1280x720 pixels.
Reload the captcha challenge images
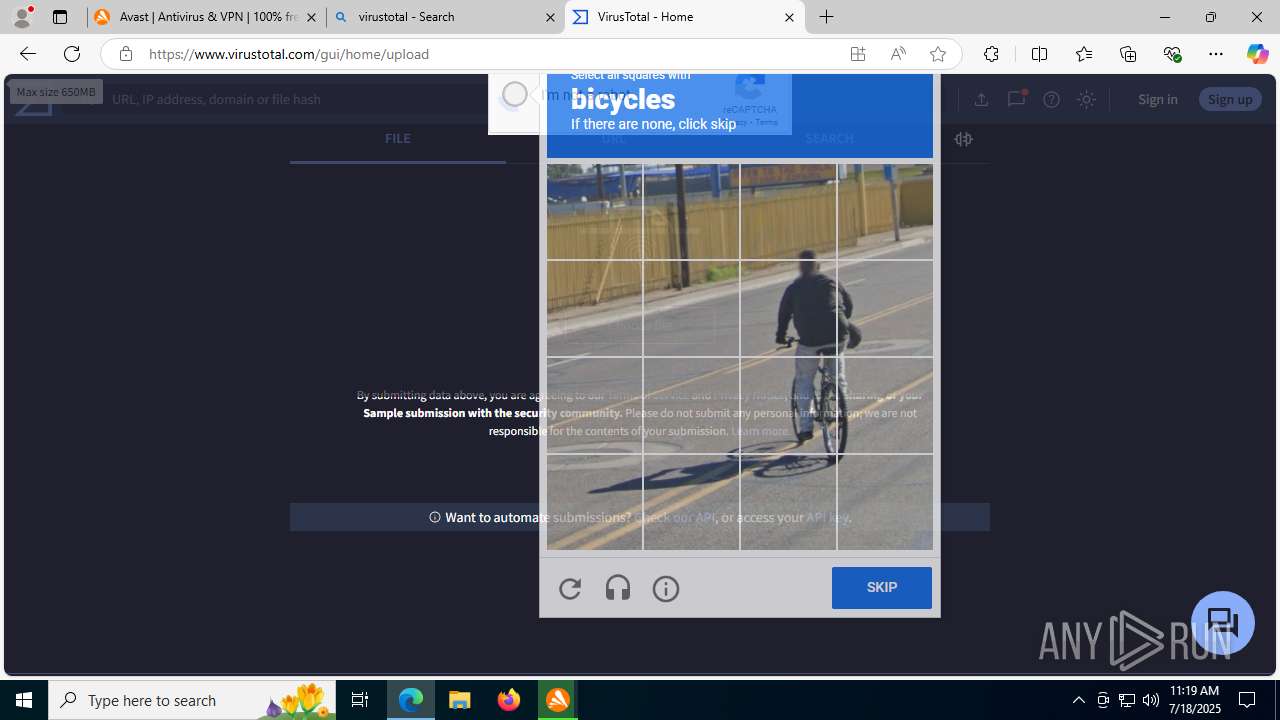pyautogui.click(x=570, y=589)
